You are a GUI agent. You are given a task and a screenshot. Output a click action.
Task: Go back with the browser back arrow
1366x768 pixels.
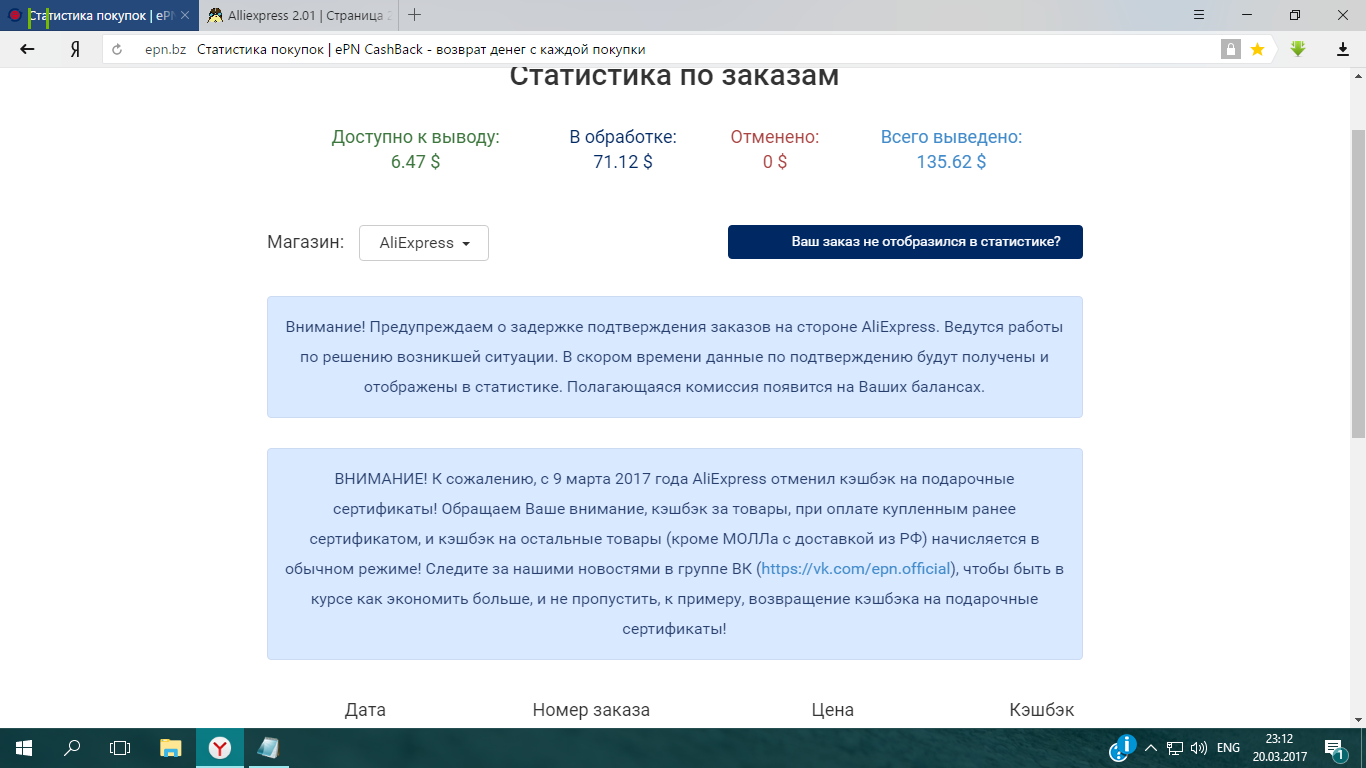pyautogui.click(x=28, y=49)
